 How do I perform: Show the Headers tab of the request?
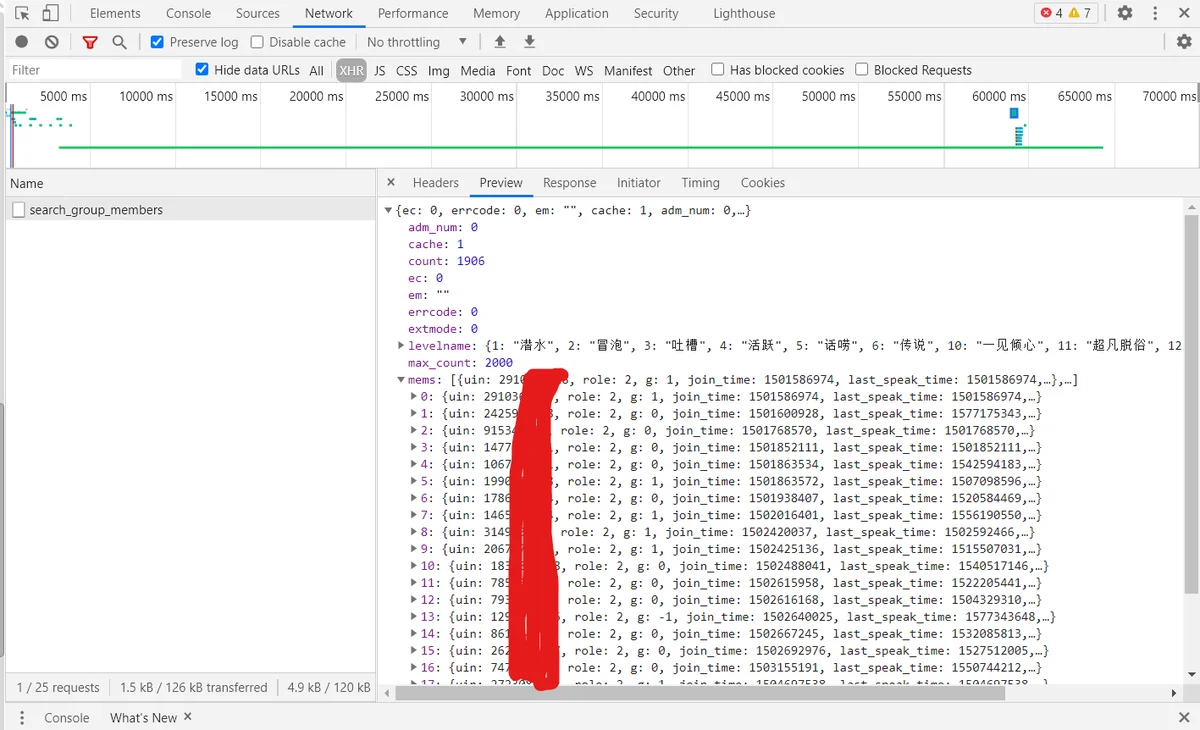point(436,183)
